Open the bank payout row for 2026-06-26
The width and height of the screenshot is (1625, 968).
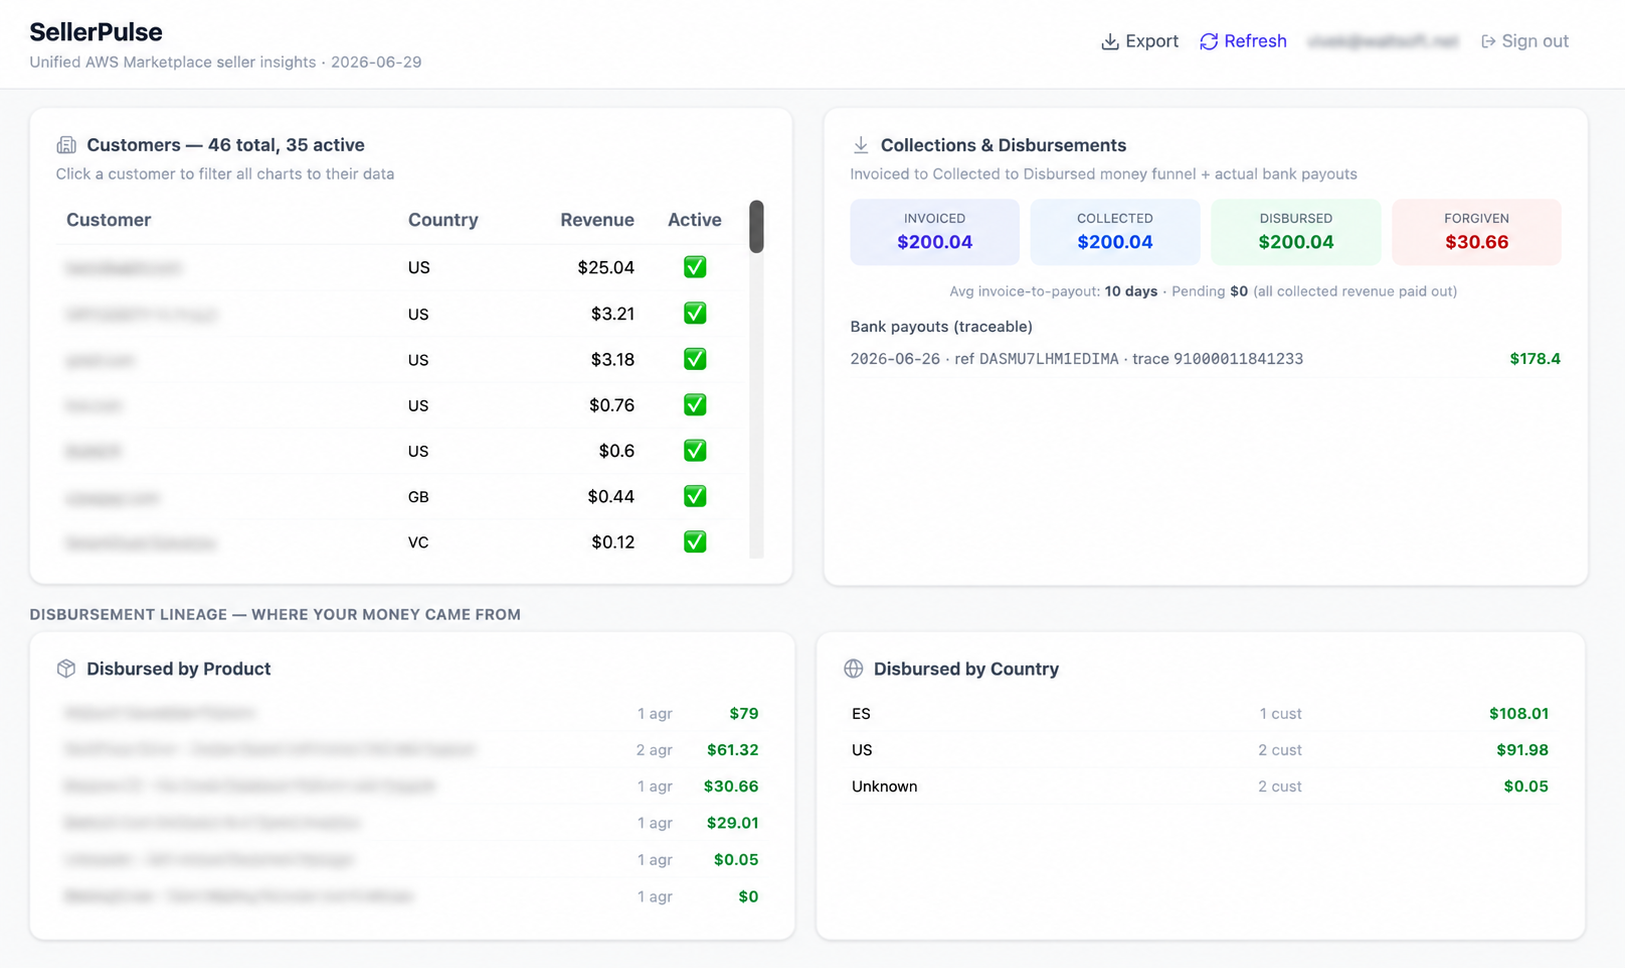point(1205,359)
